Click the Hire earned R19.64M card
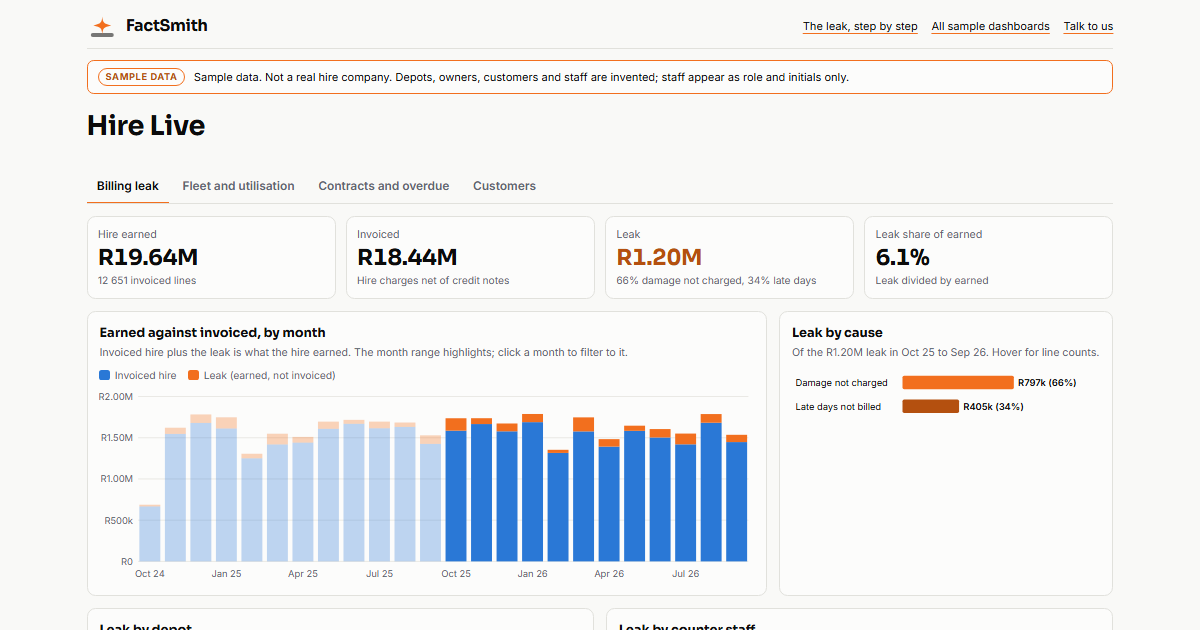 pos(211,257)
